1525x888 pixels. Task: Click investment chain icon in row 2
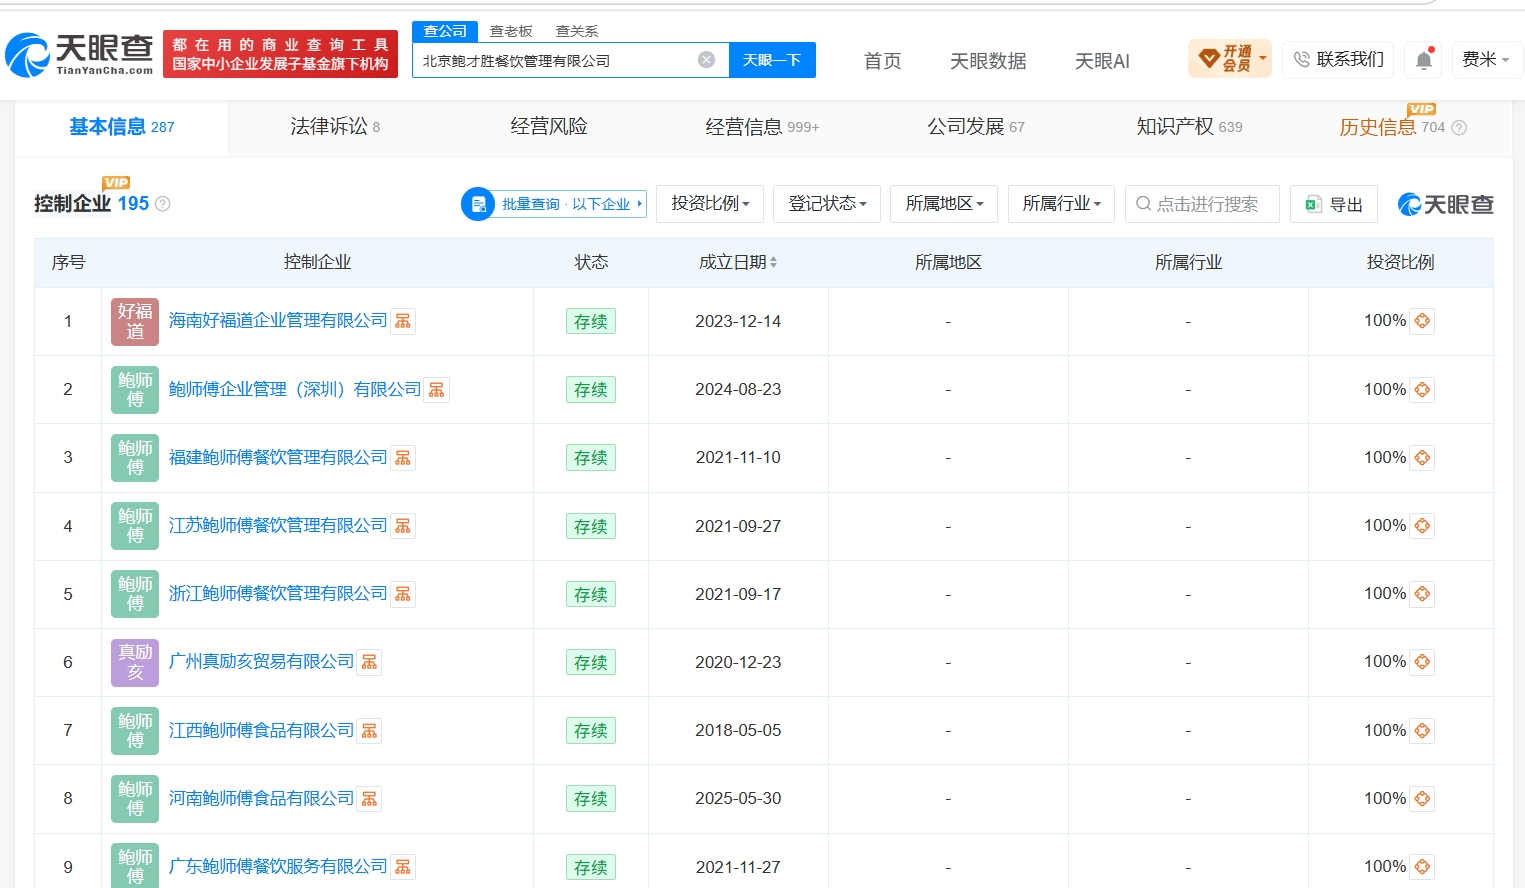pyautogui.click(x=1422, y=390)
